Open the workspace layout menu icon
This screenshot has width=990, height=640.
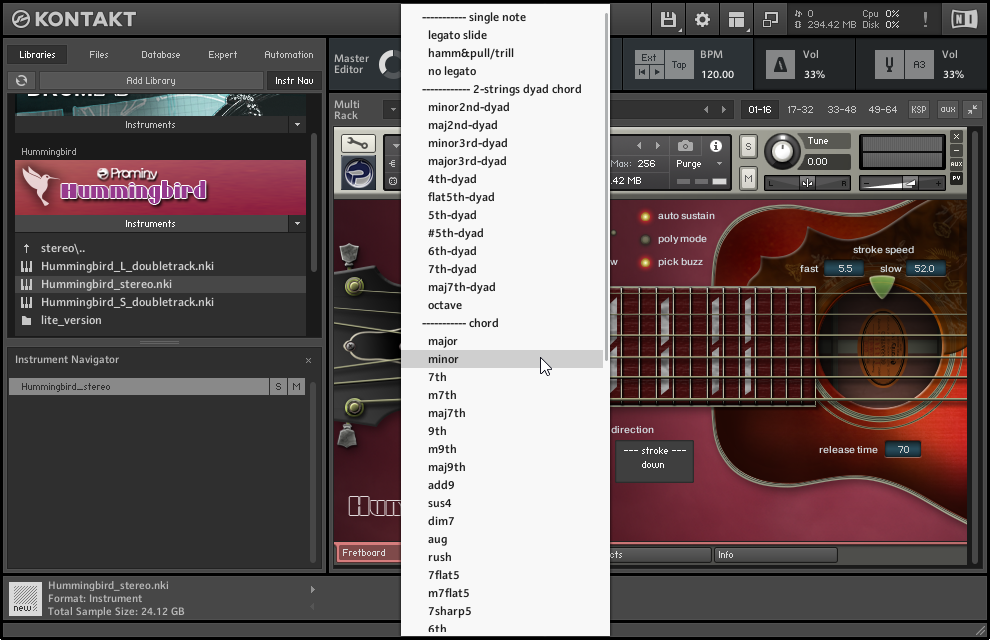coord(736,20)
